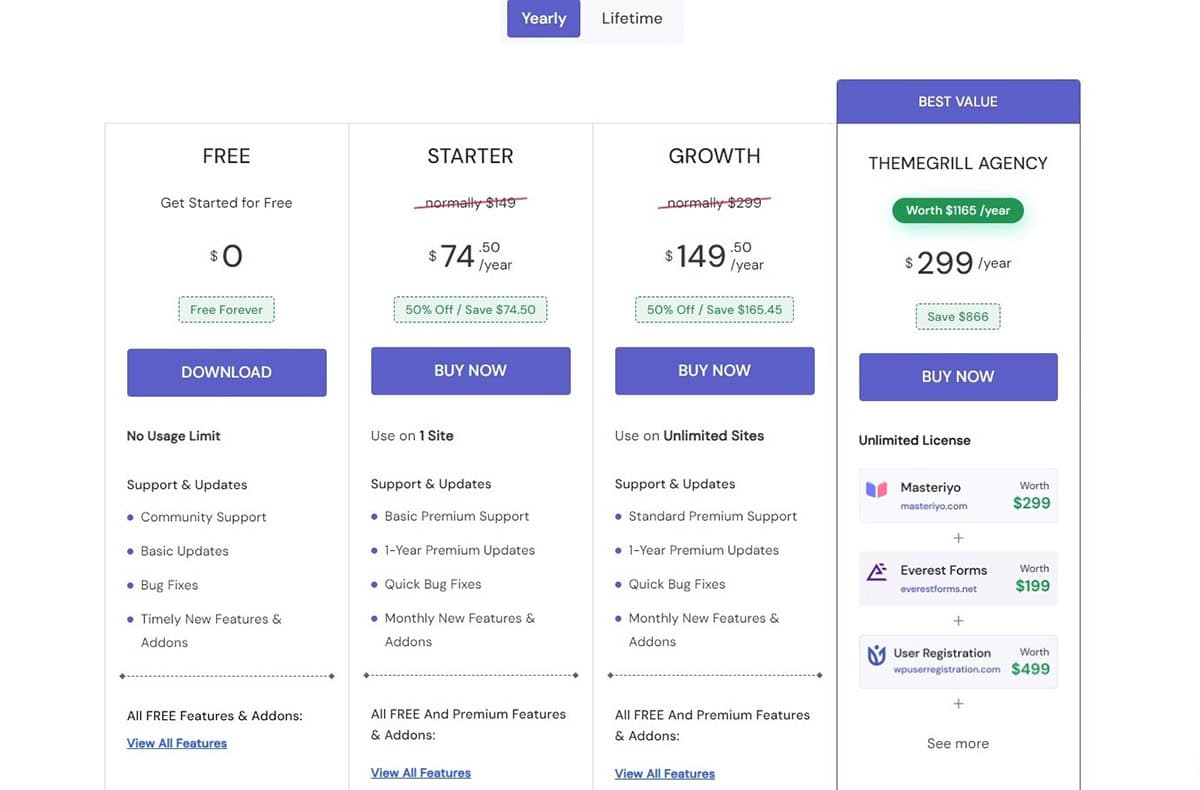Open the masteriyo.com link
Image resolution: width=1200 pixels, height=790 pixels.
coord(934,506)
